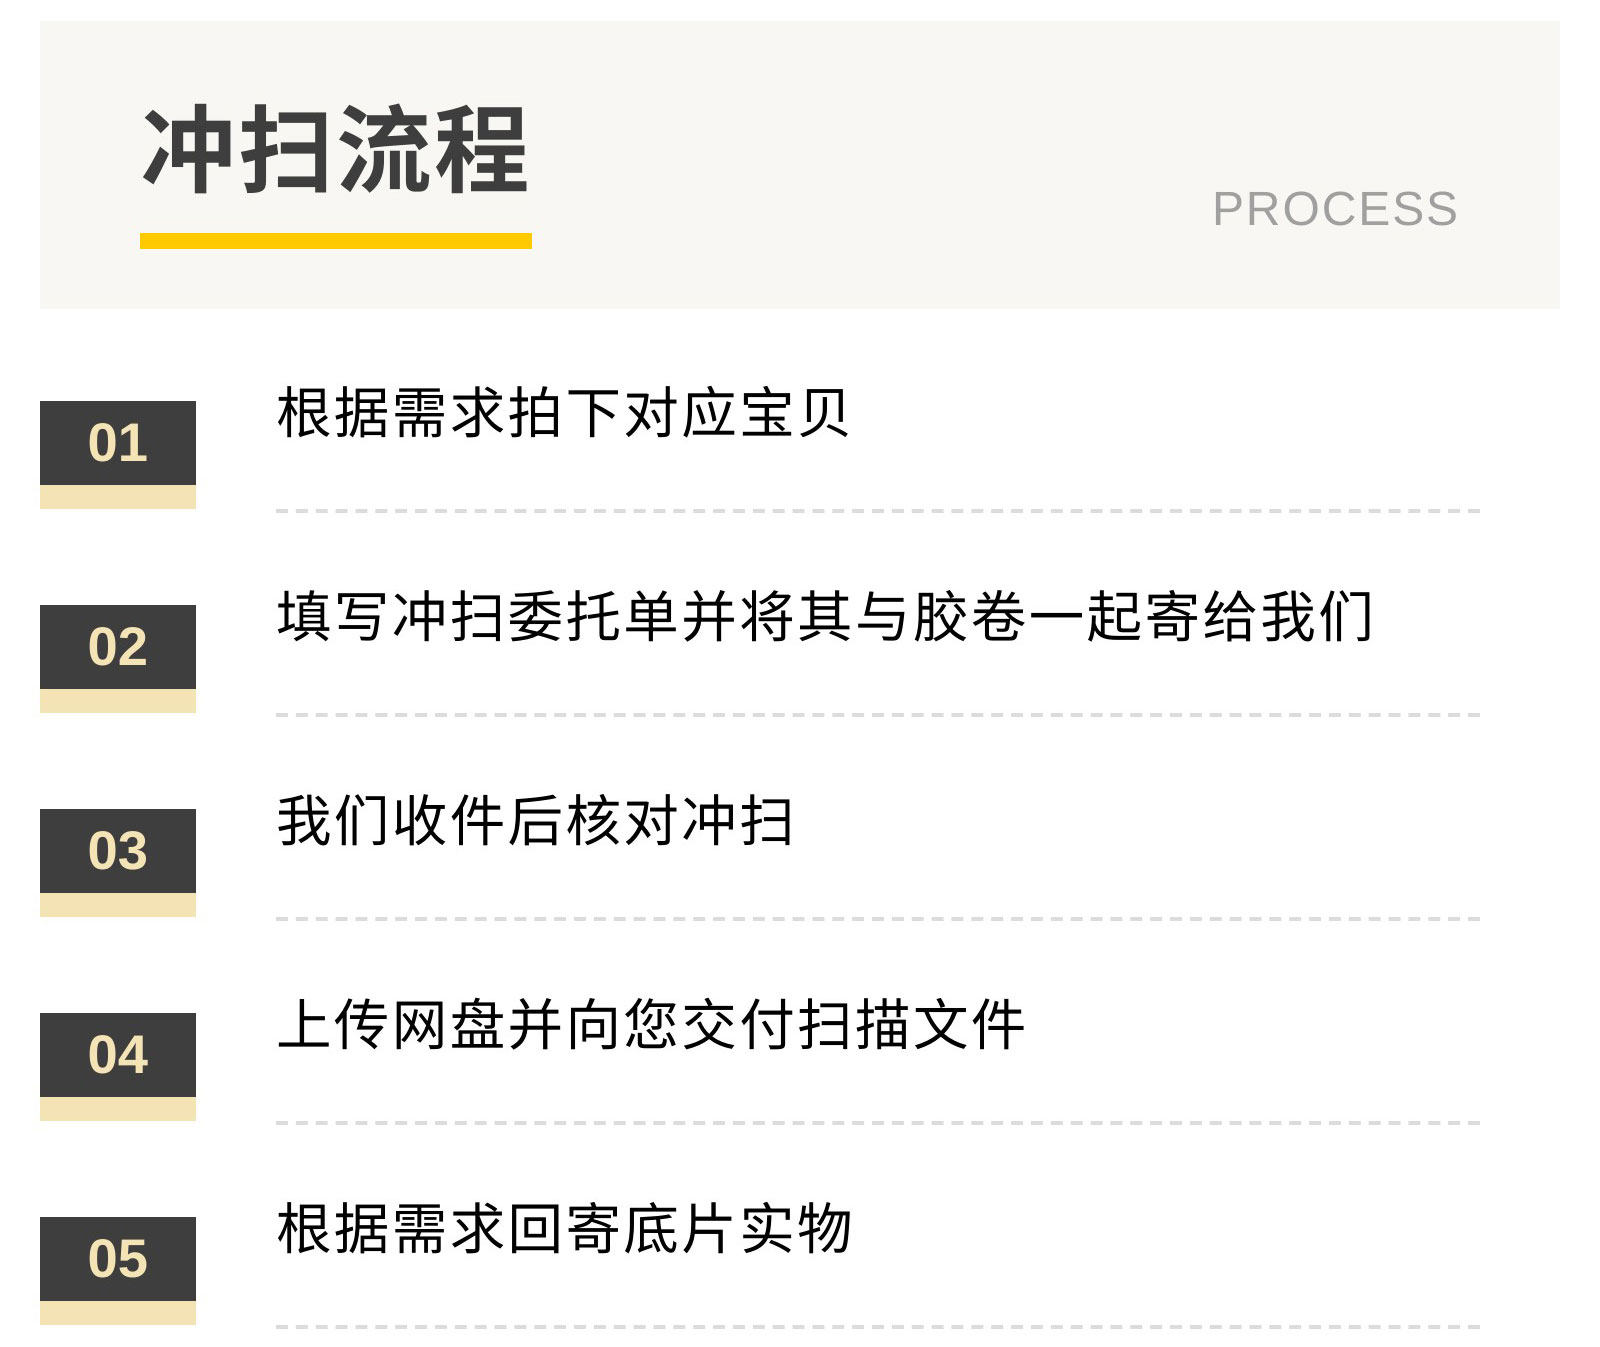Click the 01 step number badge
The width and height of the screenshot is (1600, 1347).
pos(118,443)
